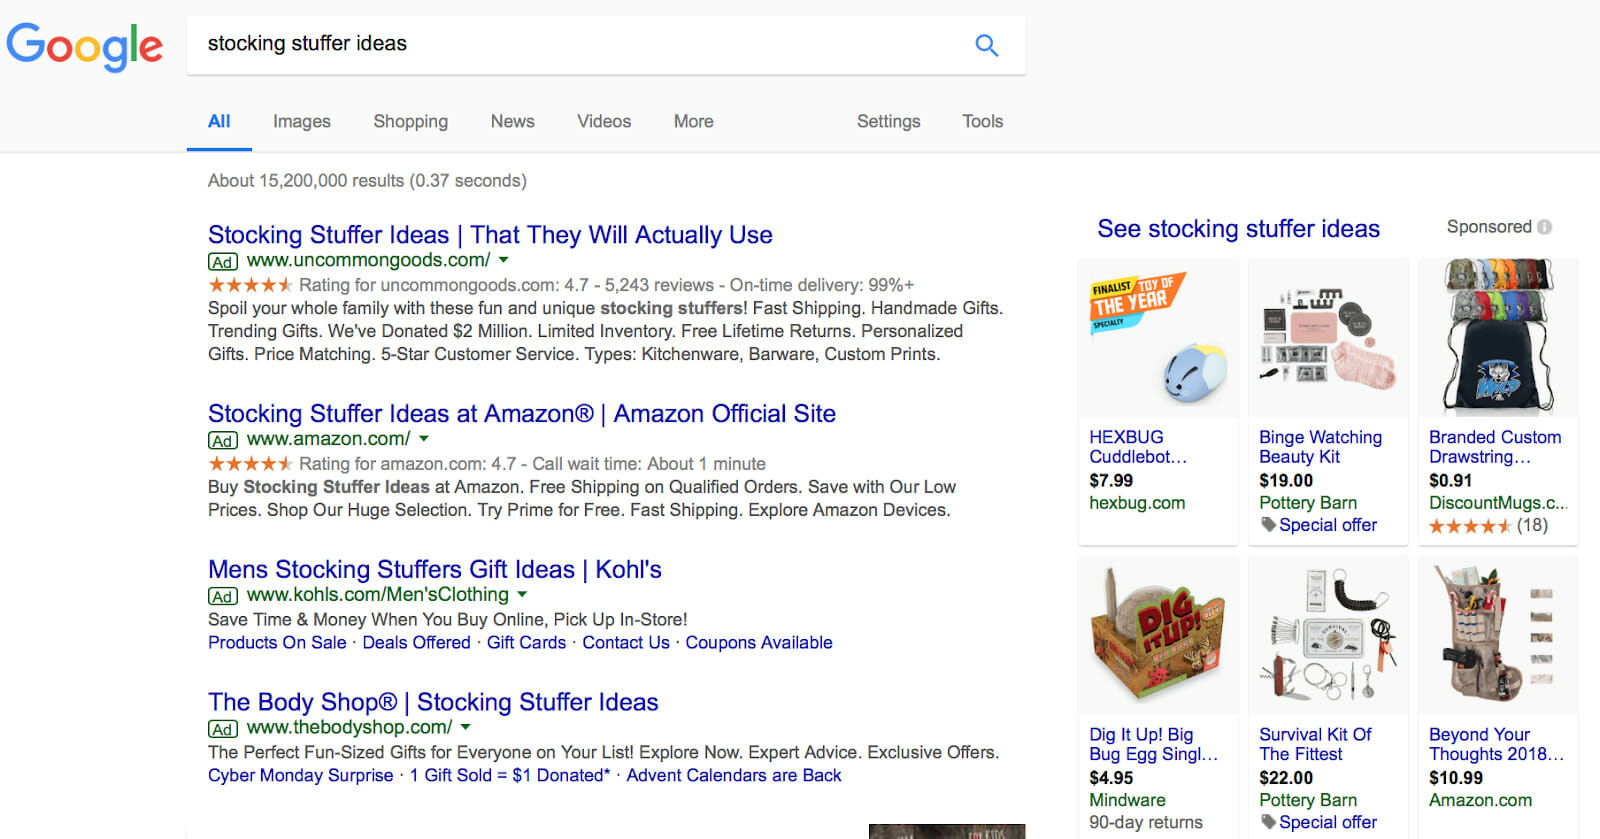The height and width of the screenshot is (839, 1600).
Task: Open the Binge Watching Beauty Kit image
Action: tap(1327, 338)
